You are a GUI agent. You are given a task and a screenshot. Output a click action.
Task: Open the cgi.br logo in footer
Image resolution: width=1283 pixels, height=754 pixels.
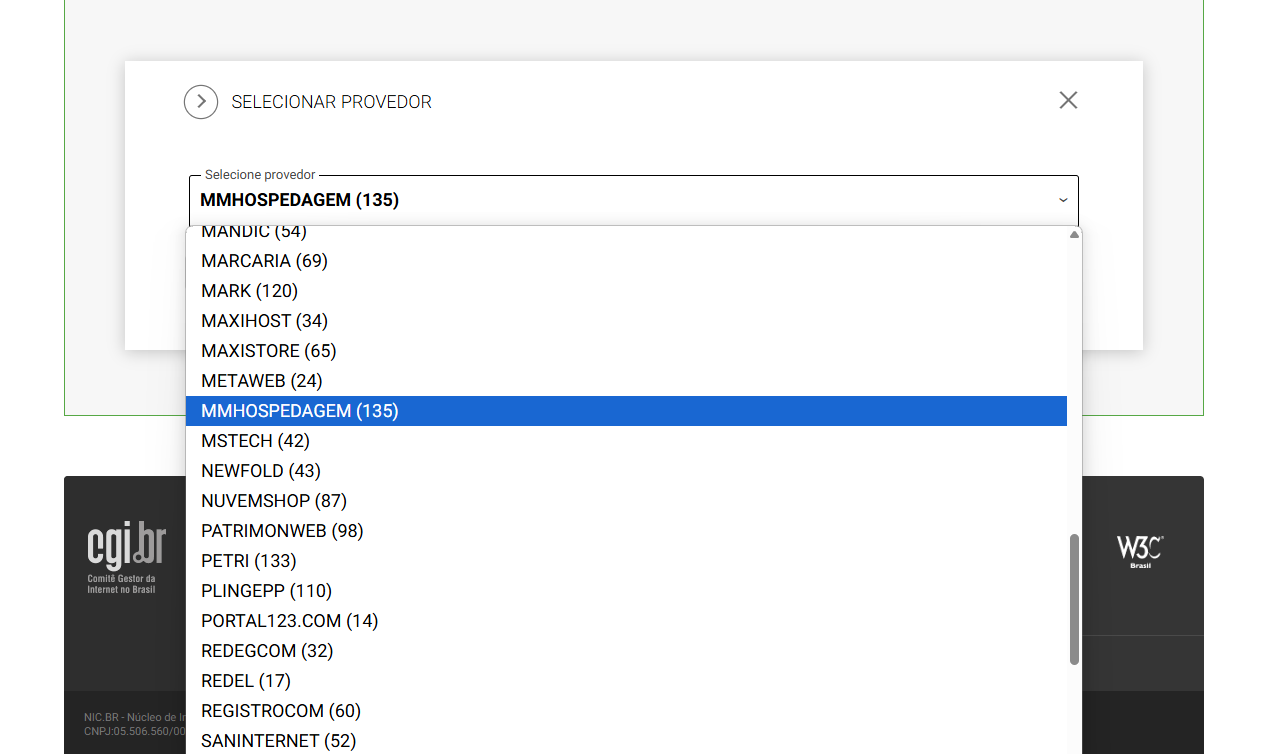coord(126,558)
